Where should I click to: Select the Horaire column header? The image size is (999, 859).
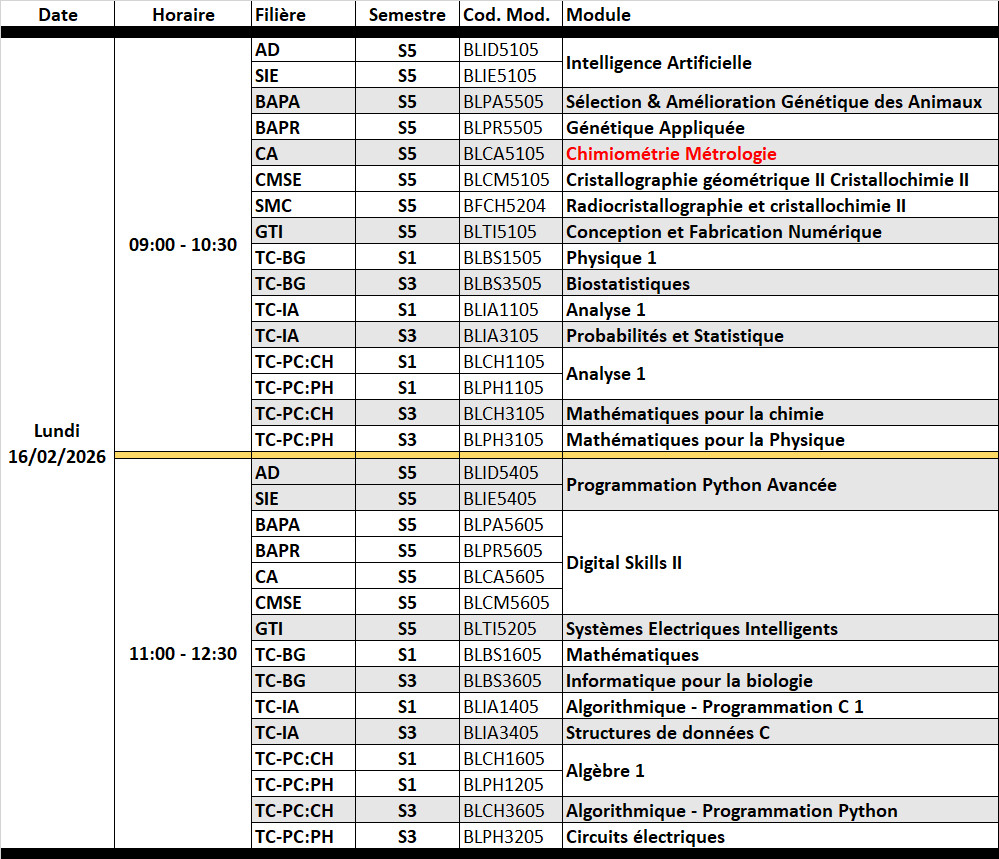click(183, 15)
